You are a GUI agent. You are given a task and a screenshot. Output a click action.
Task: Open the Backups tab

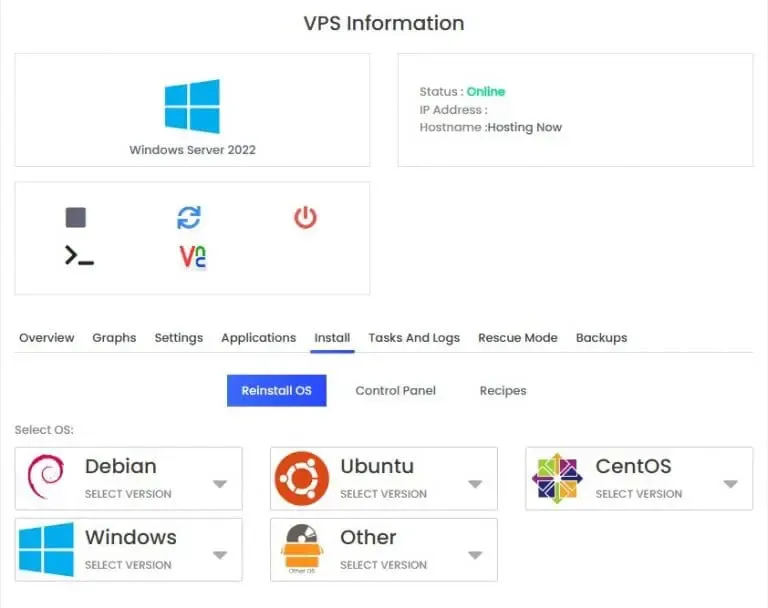[601, 338]
